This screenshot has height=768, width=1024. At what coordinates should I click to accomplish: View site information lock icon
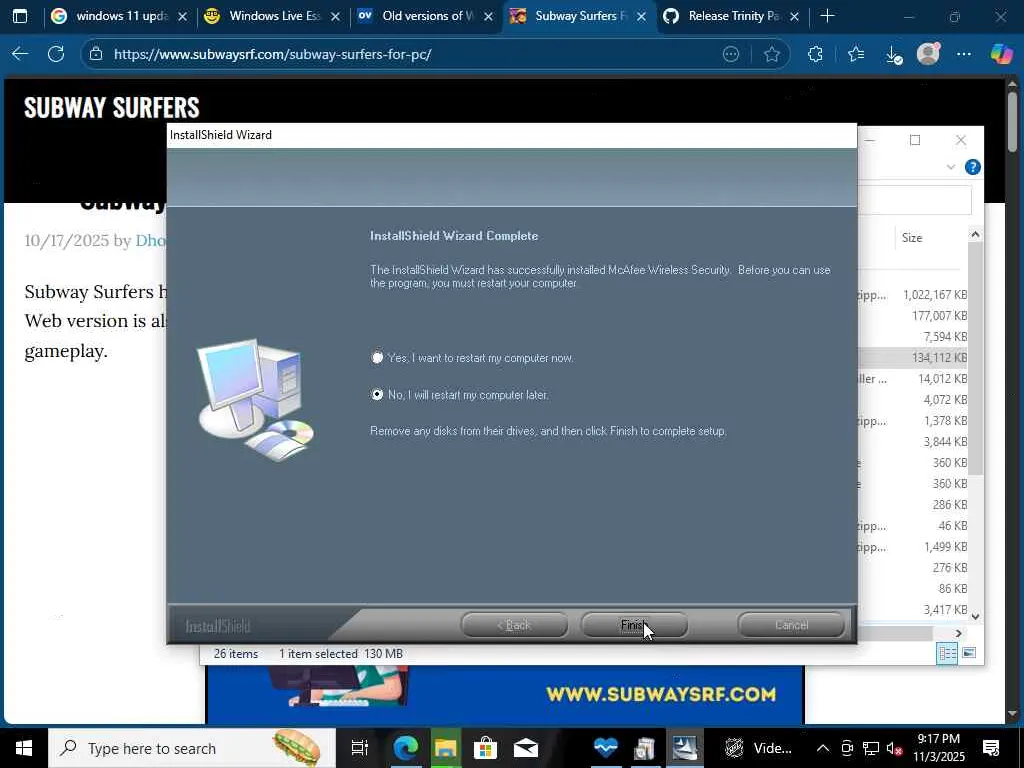pyautogui.click(x=96, y=54)
